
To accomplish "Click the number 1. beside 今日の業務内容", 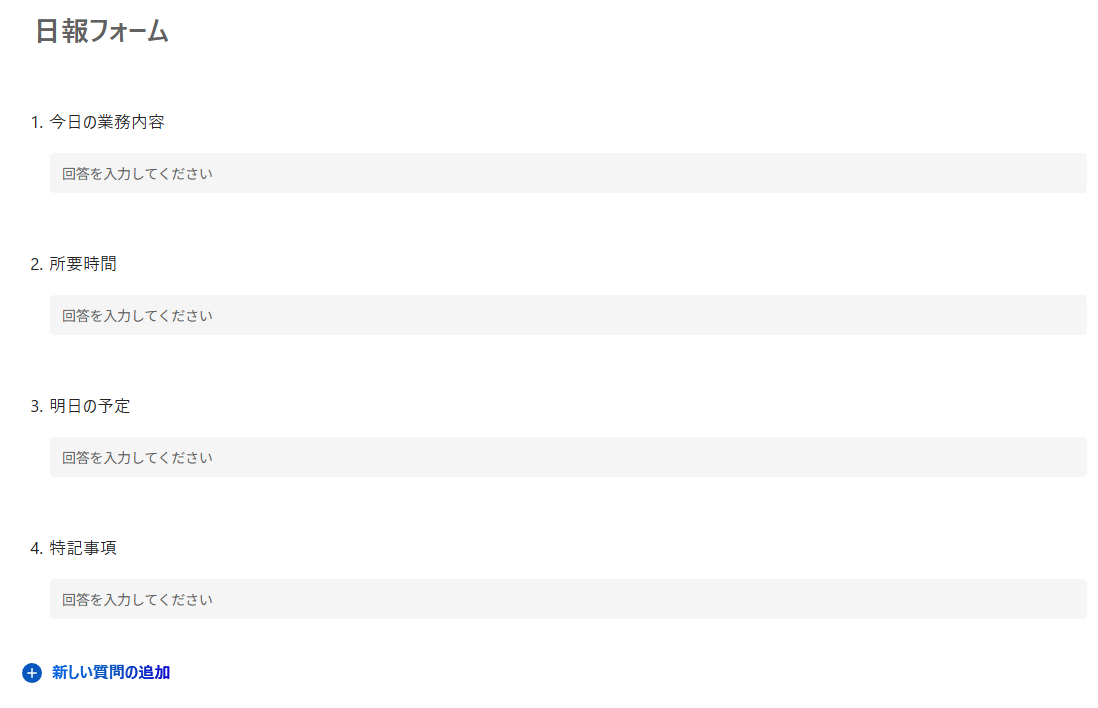I will click(x=37, y=122).
